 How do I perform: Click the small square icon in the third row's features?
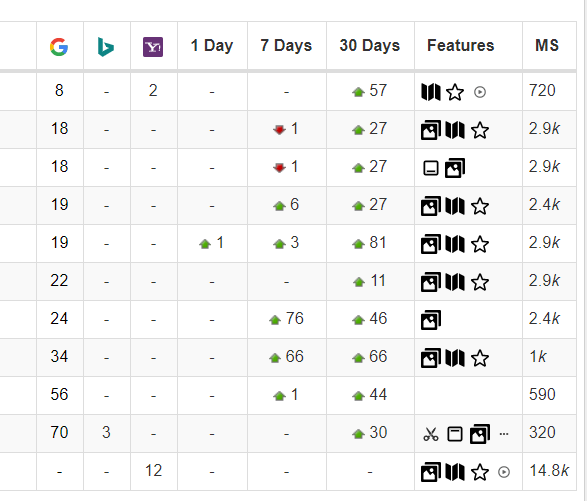431,168
